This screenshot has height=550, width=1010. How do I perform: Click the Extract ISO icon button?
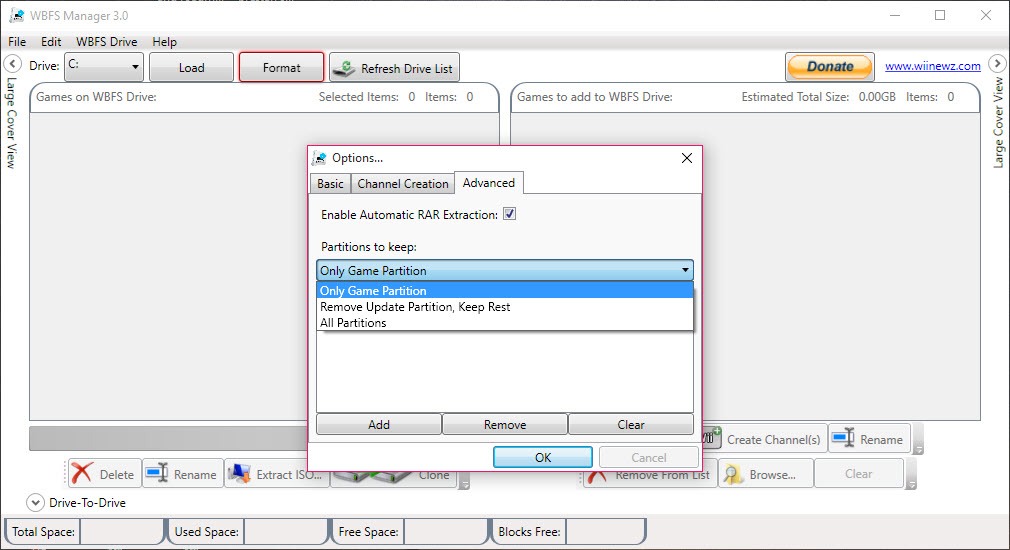[x=239, y=475]
